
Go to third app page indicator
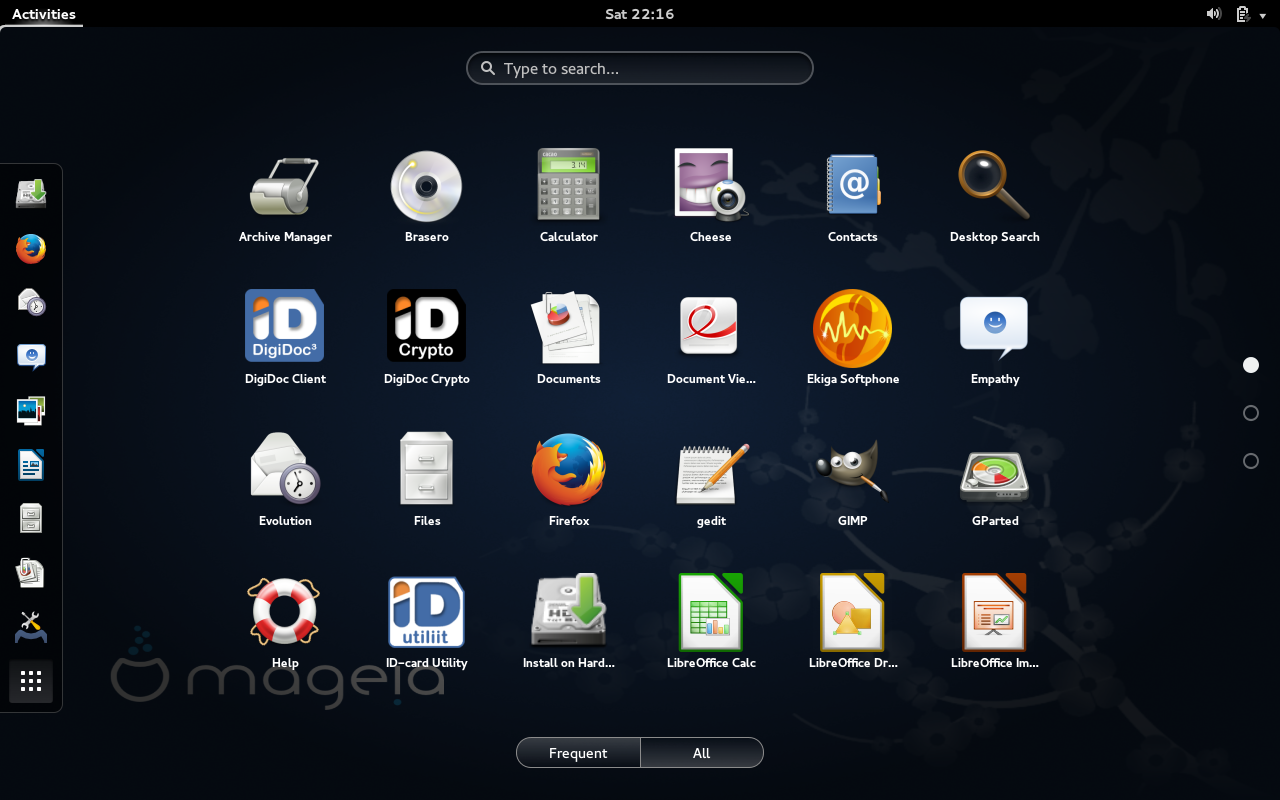(1251, 461)
